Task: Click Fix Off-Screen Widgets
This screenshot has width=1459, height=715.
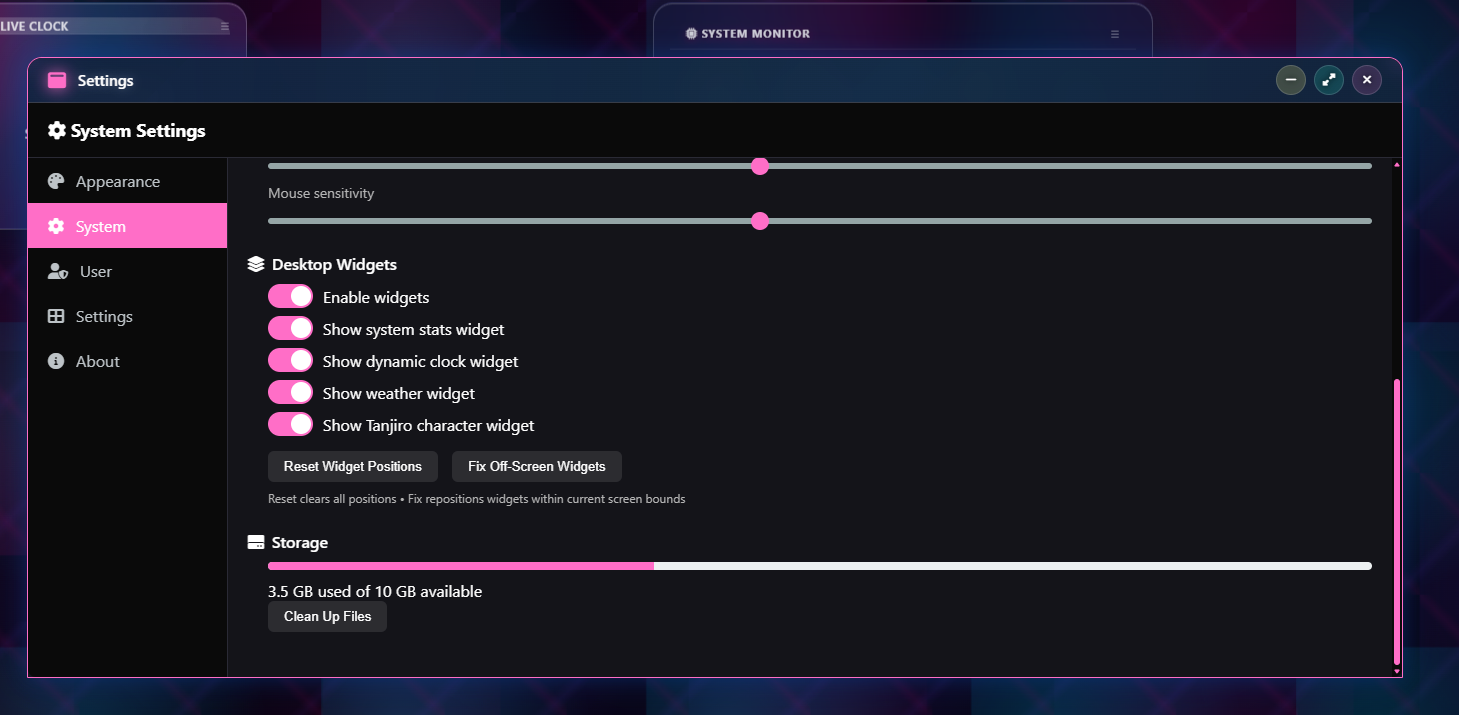Action: tap(537, 466)
